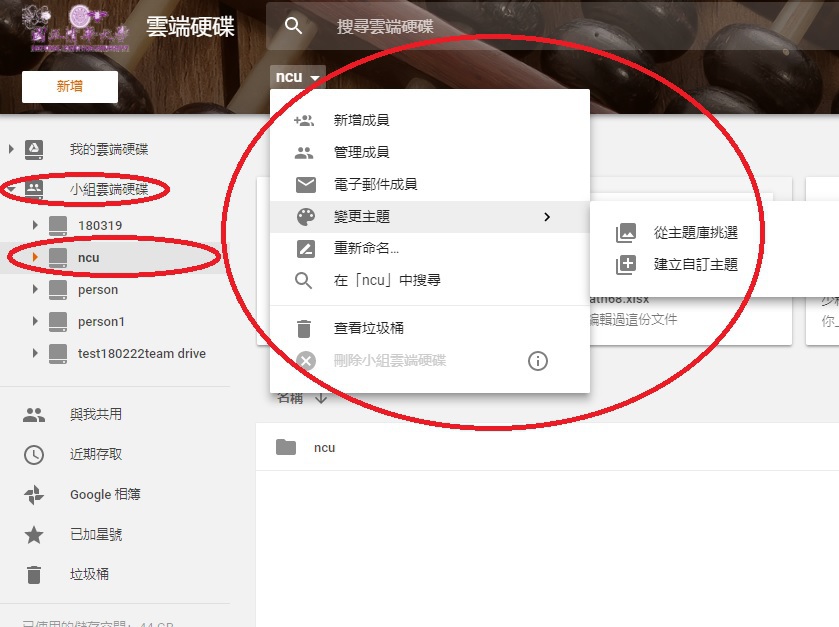Click the ncu folder icon in file list
839x627 pixels.
point(286,447)
